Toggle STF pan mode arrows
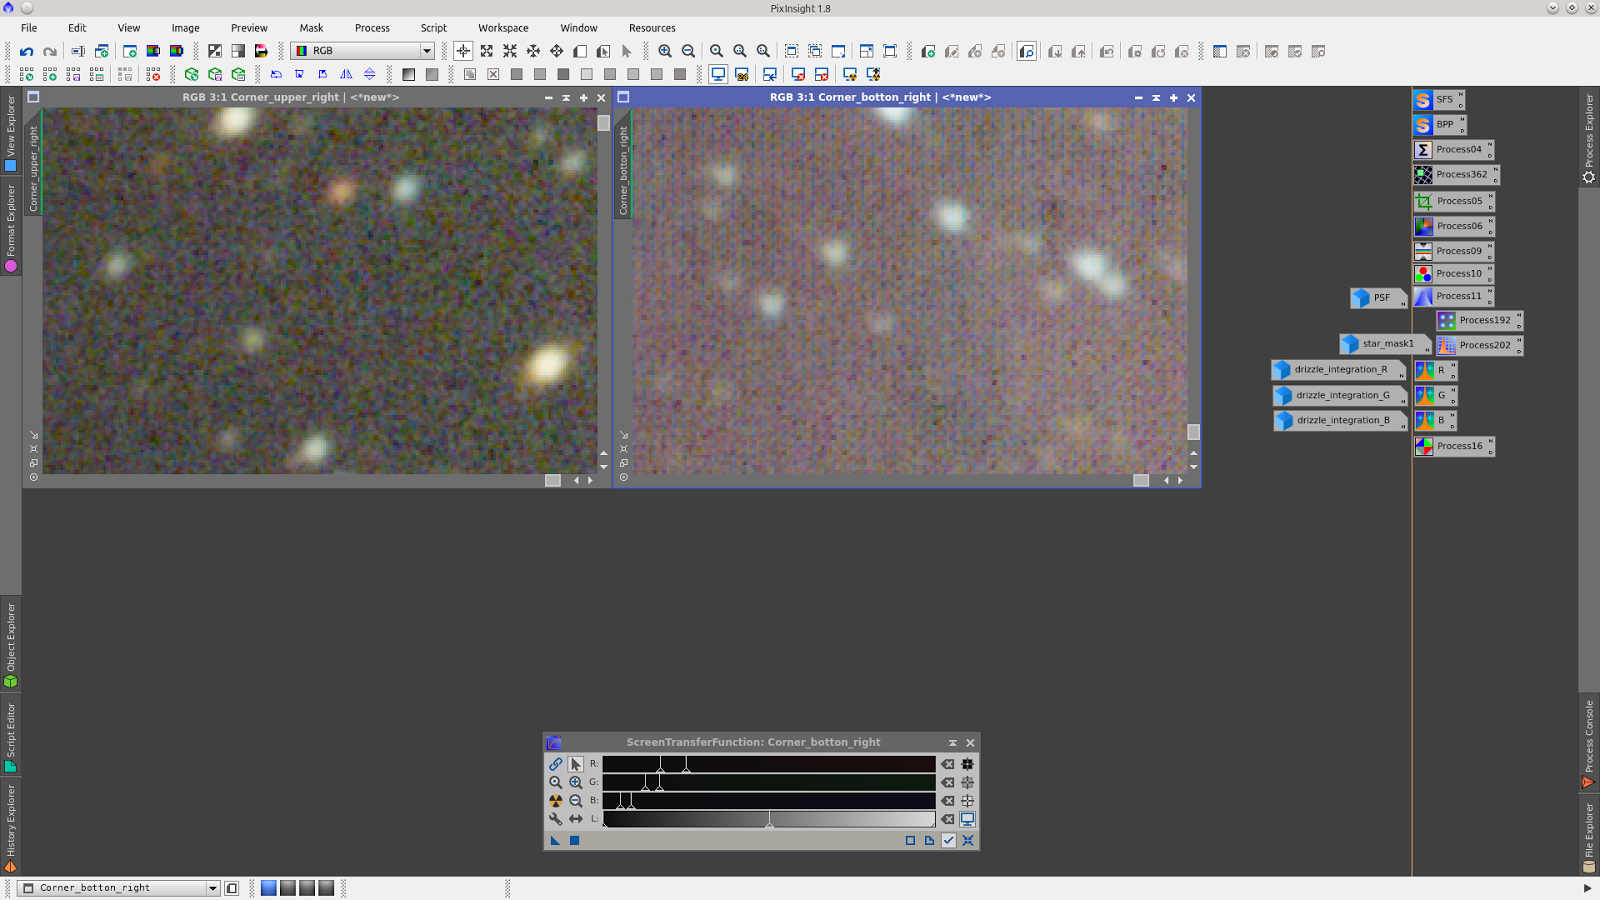Viewport: 1600px width, 900px height. [576, 819]
